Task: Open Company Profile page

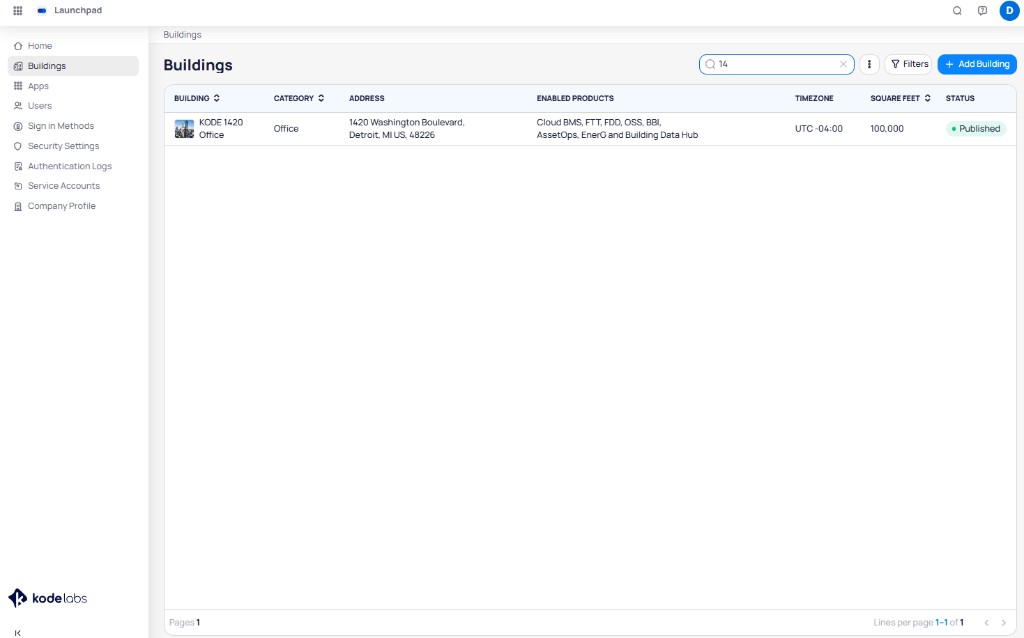Action: tap(73, 206)
